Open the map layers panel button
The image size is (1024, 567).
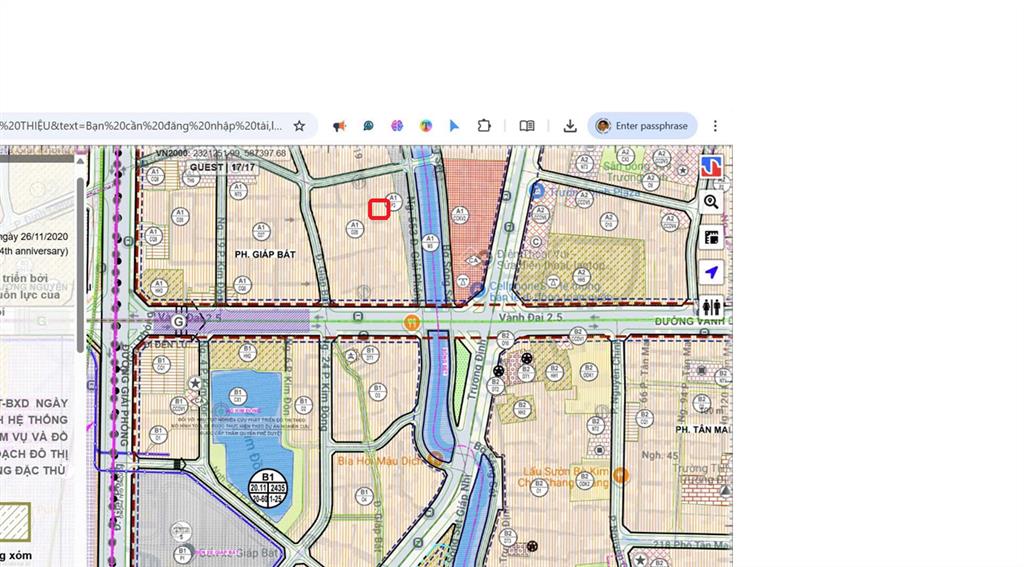click(711, 238)
